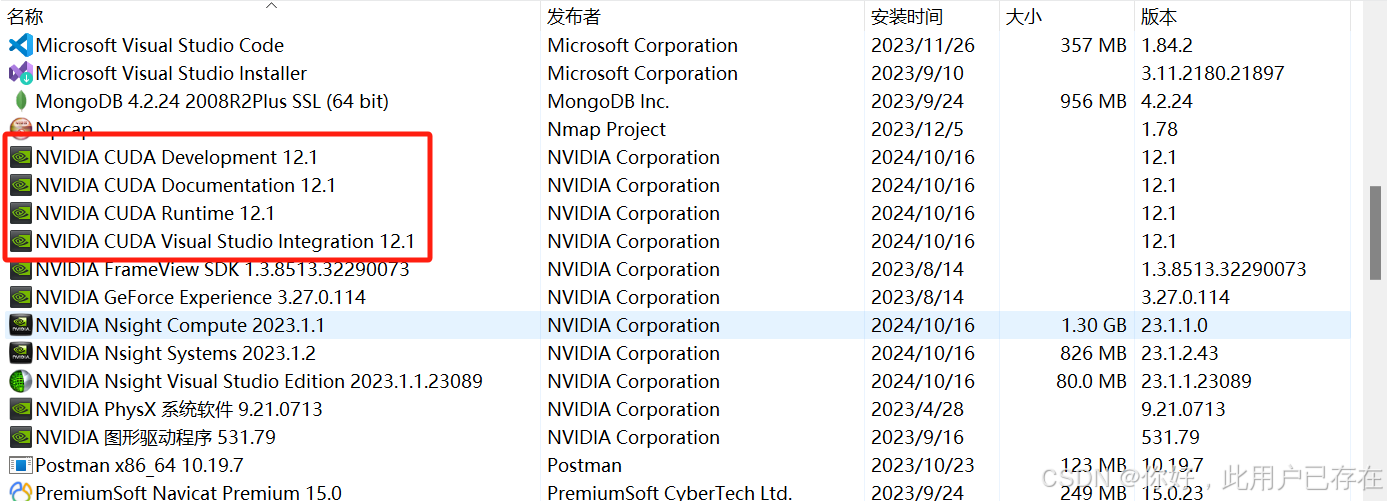Click size value 357 MB

[x=1093, y=45]
